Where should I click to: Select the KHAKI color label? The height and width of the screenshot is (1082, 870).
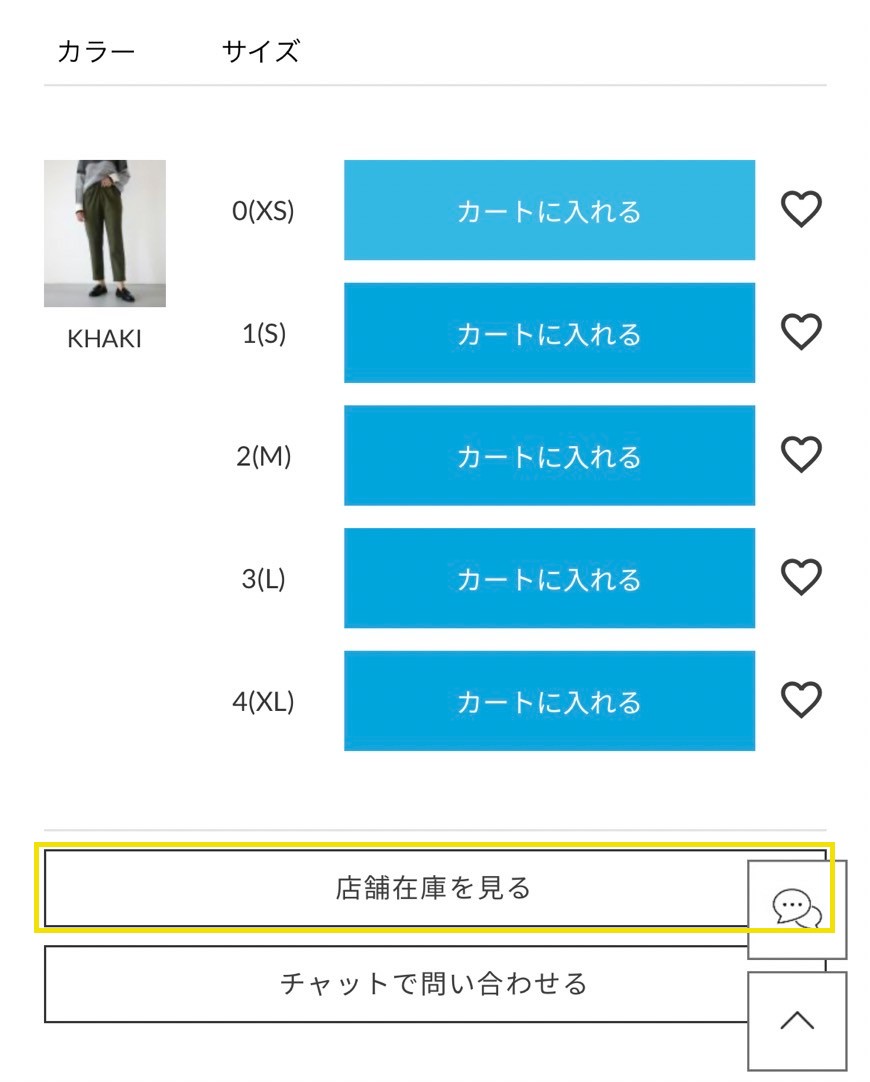coord(105,340)
